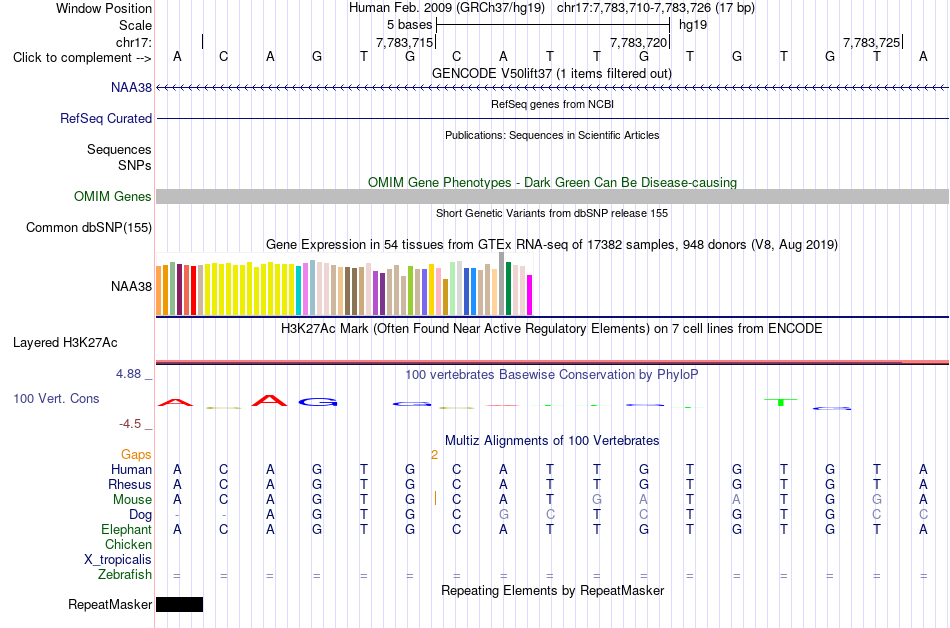Click '100 vertebrates Basewise Conservation by PhyloP' title
The width and height of the screenshot is (950, 628).
click(x=552, y=375)
